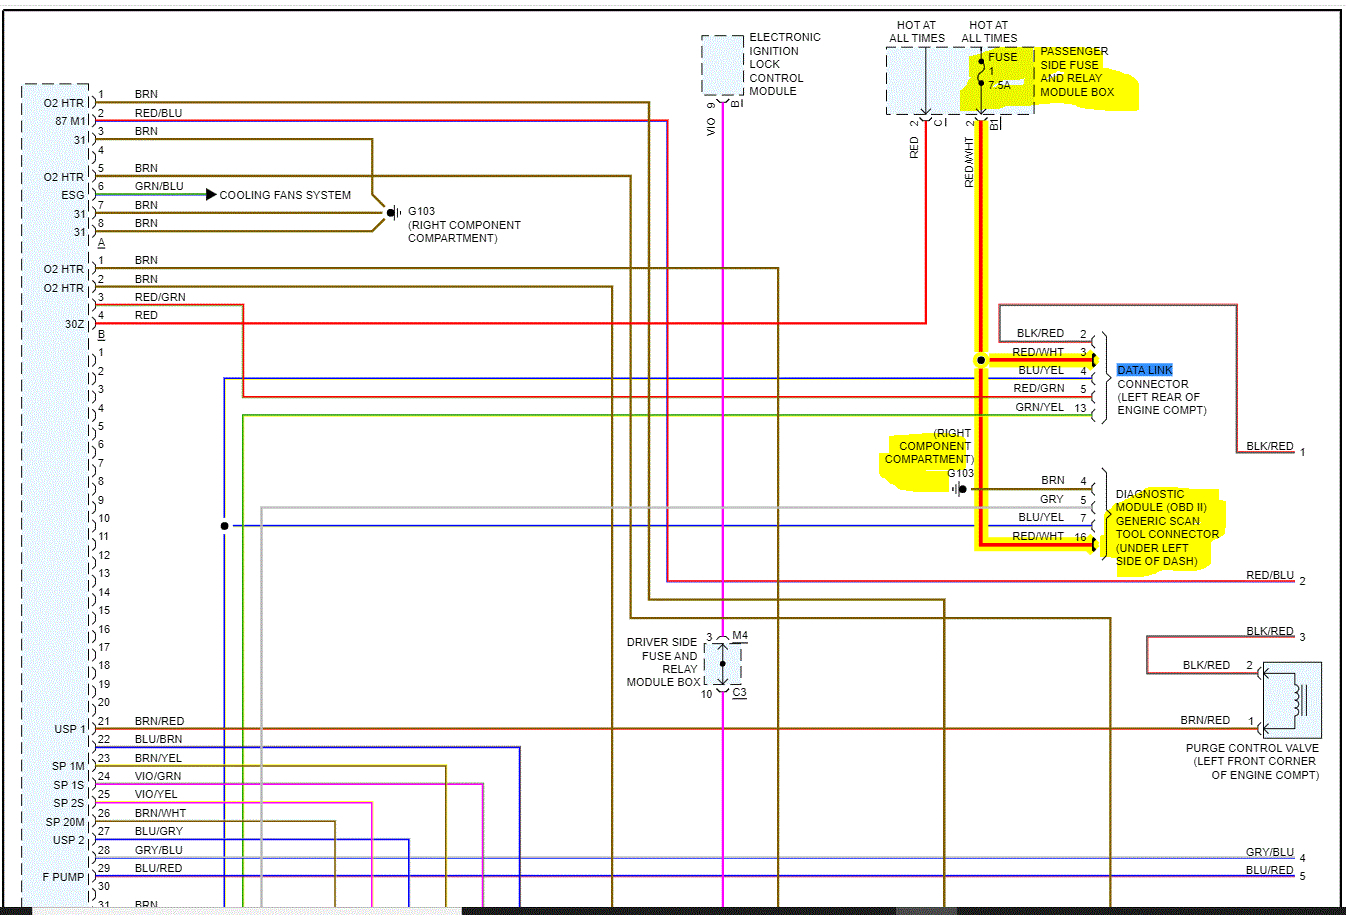Click the BRN/RED label at purge valve pin 1

coord(1205,720)
